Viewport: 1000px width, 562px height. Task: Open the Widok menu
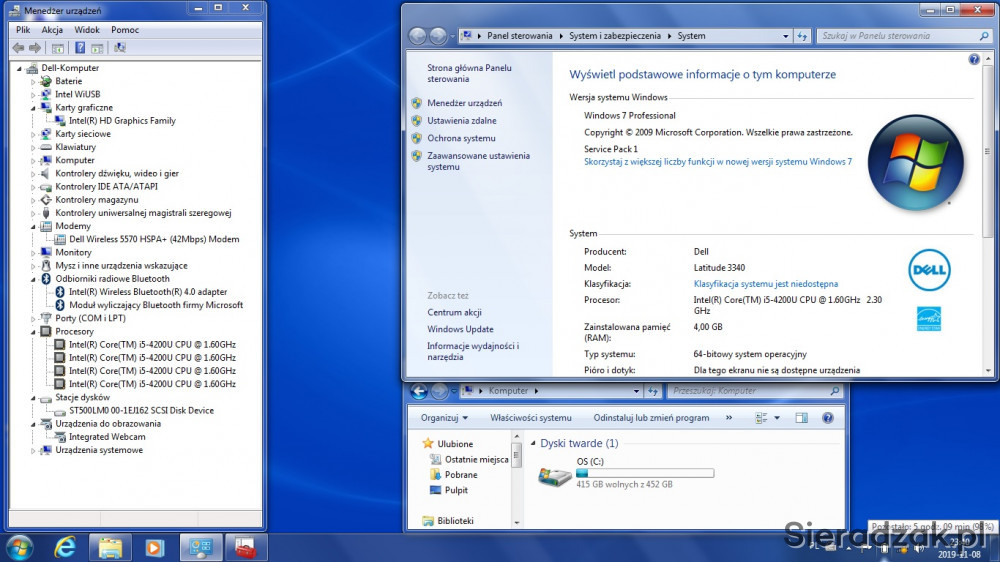(x=87, y=30)
